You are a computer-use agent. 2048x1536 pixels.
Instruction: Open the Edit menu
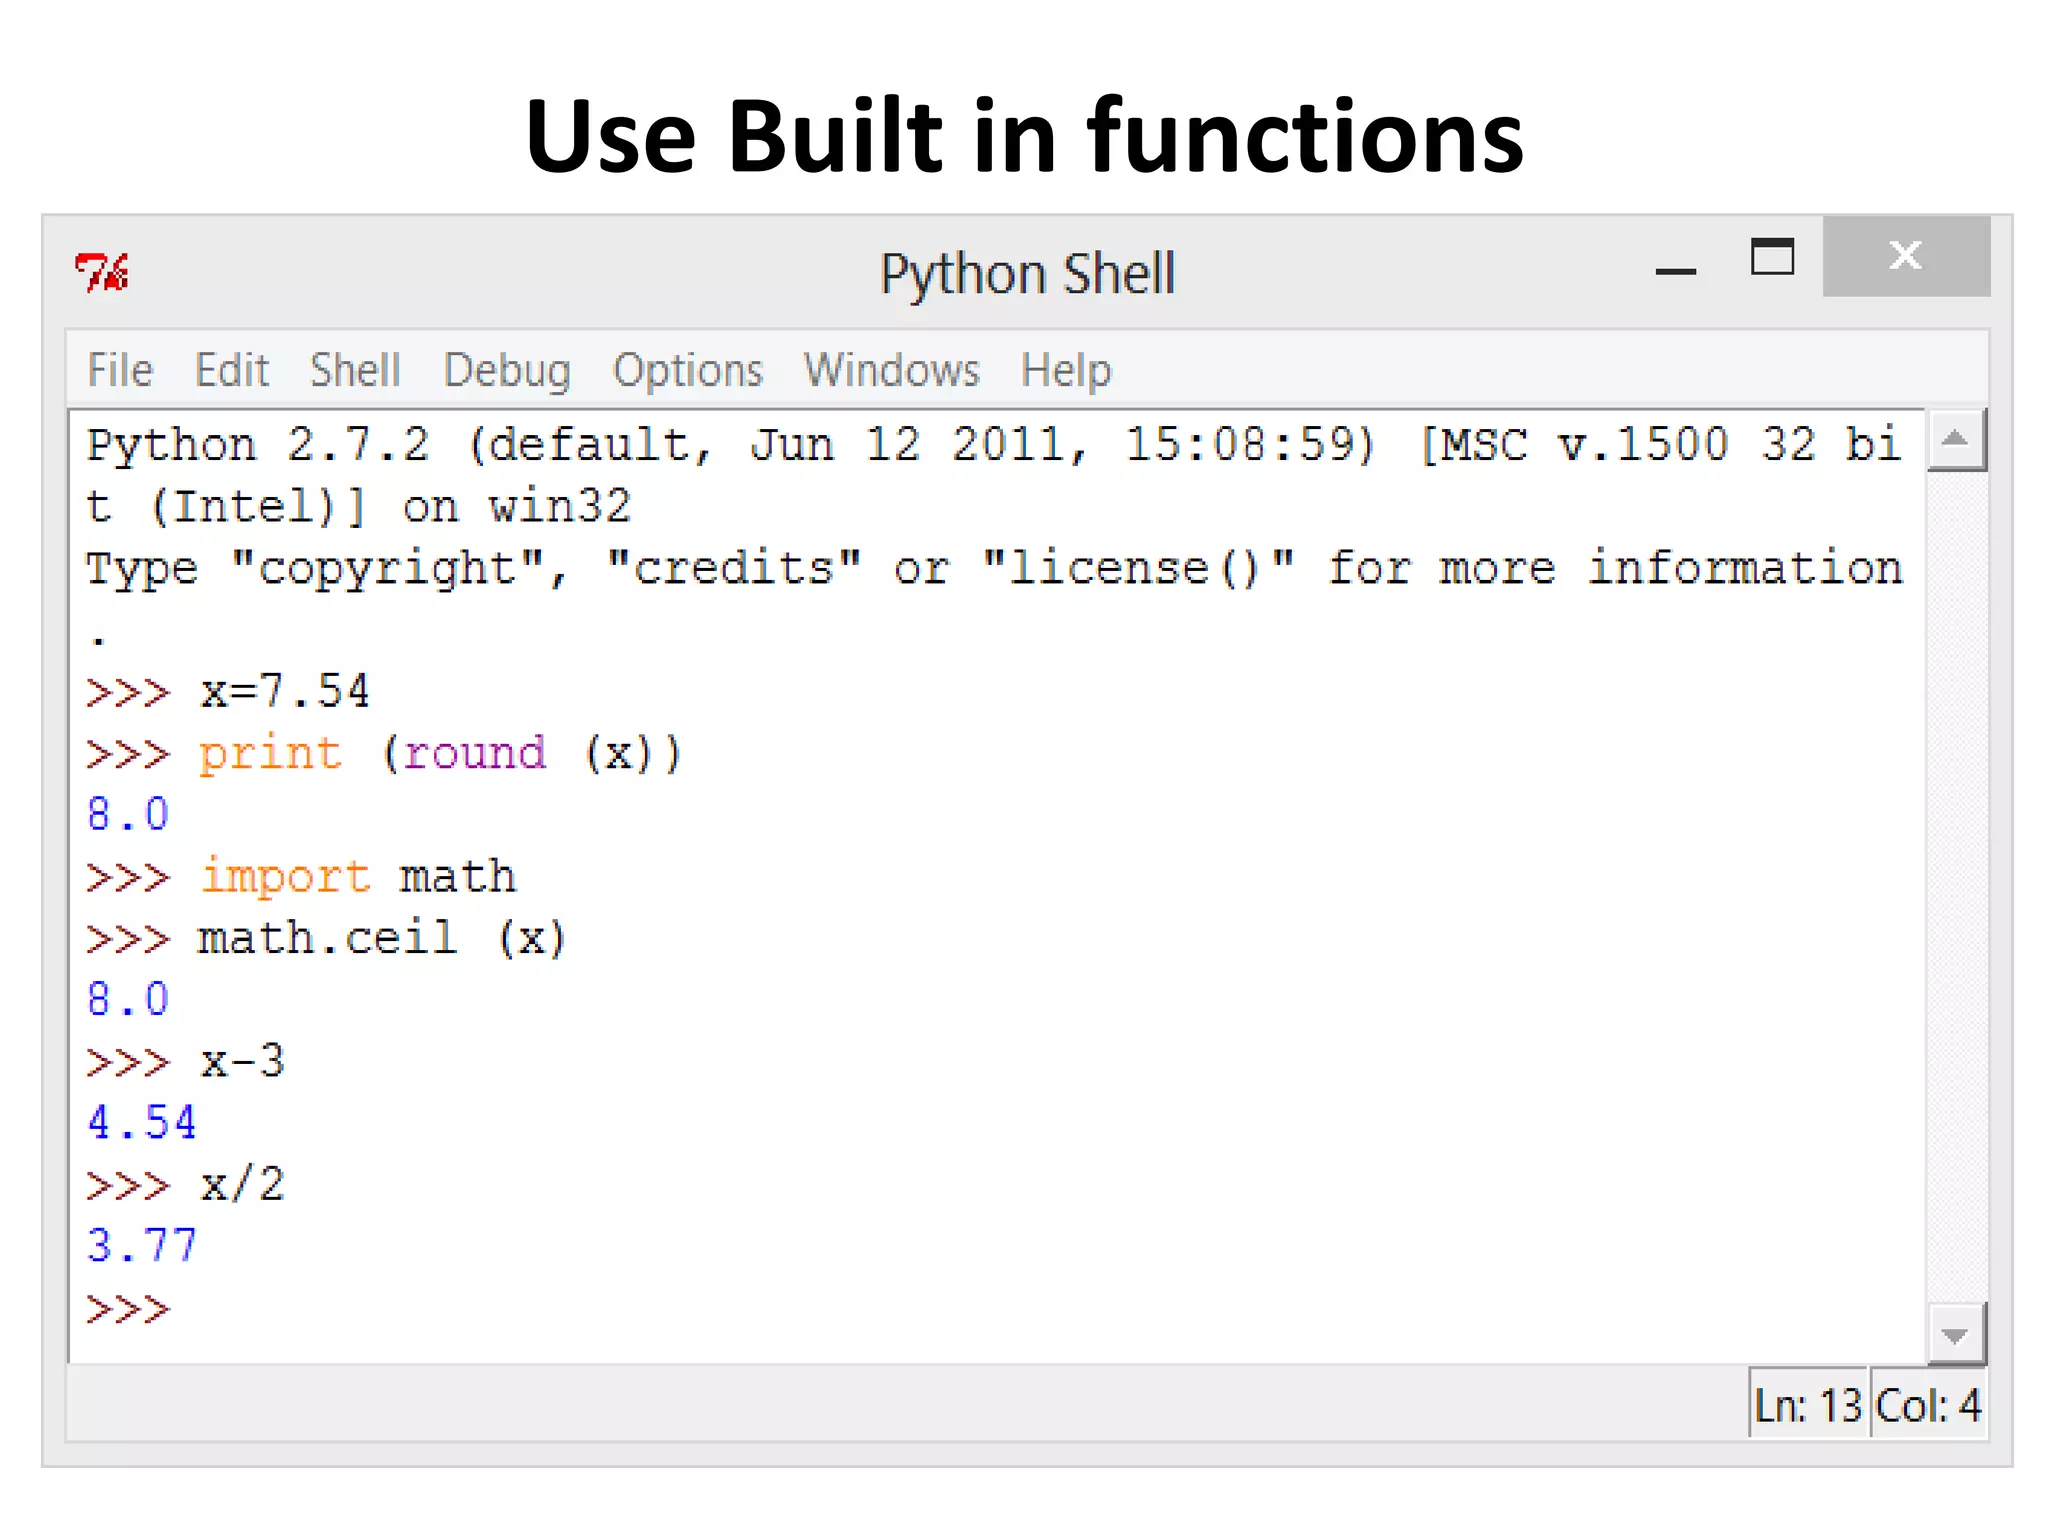click(231, 370)
